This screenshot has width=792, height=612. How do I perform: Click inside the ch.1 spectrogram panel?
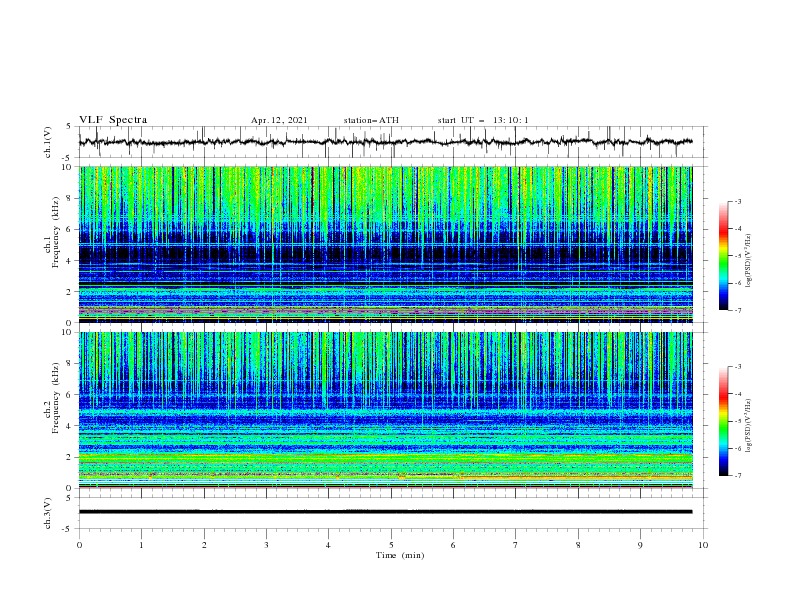coord(385,244)
